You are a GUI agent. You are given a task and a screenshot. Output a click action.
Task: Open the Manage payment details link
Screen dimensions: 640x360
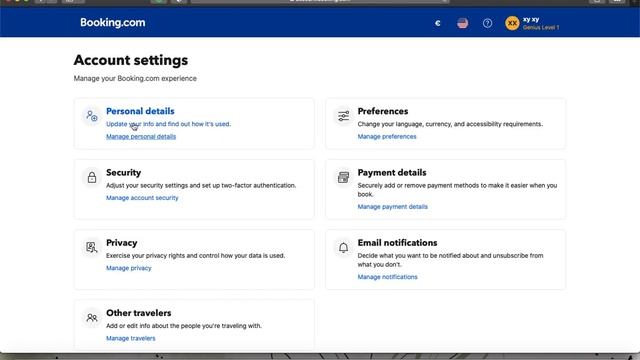pyautogui.click(x=393, y=207)
